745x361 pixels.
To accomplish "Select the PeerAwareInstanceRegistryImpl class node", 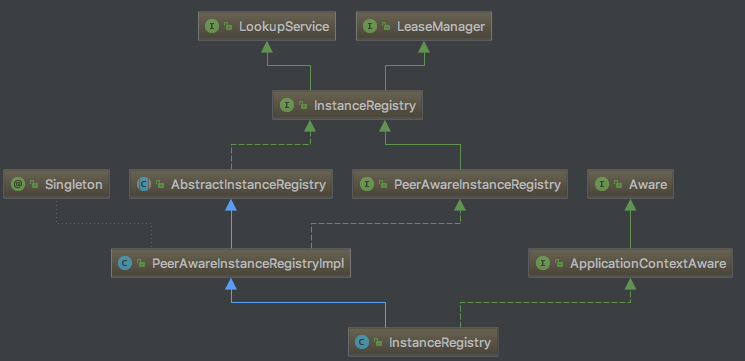I will 231,263.
